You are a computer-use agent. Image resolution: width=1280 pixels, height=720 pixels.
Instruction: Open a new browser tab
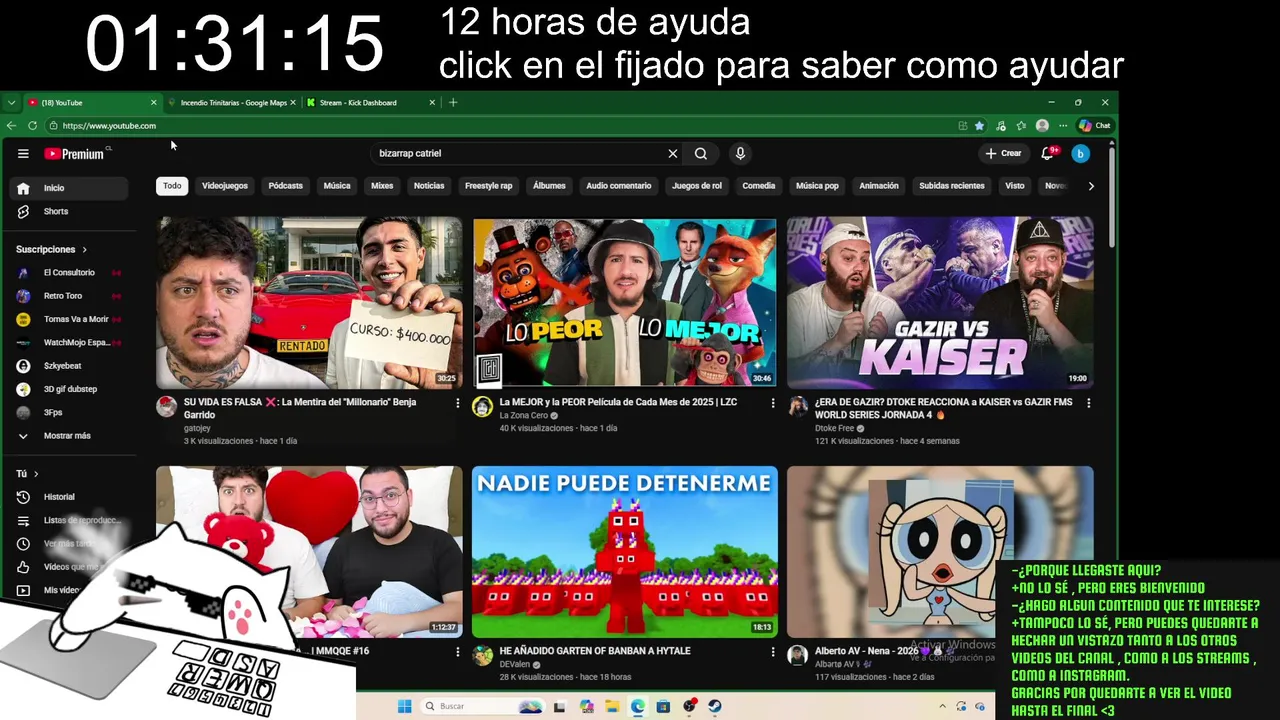[453, 102]
